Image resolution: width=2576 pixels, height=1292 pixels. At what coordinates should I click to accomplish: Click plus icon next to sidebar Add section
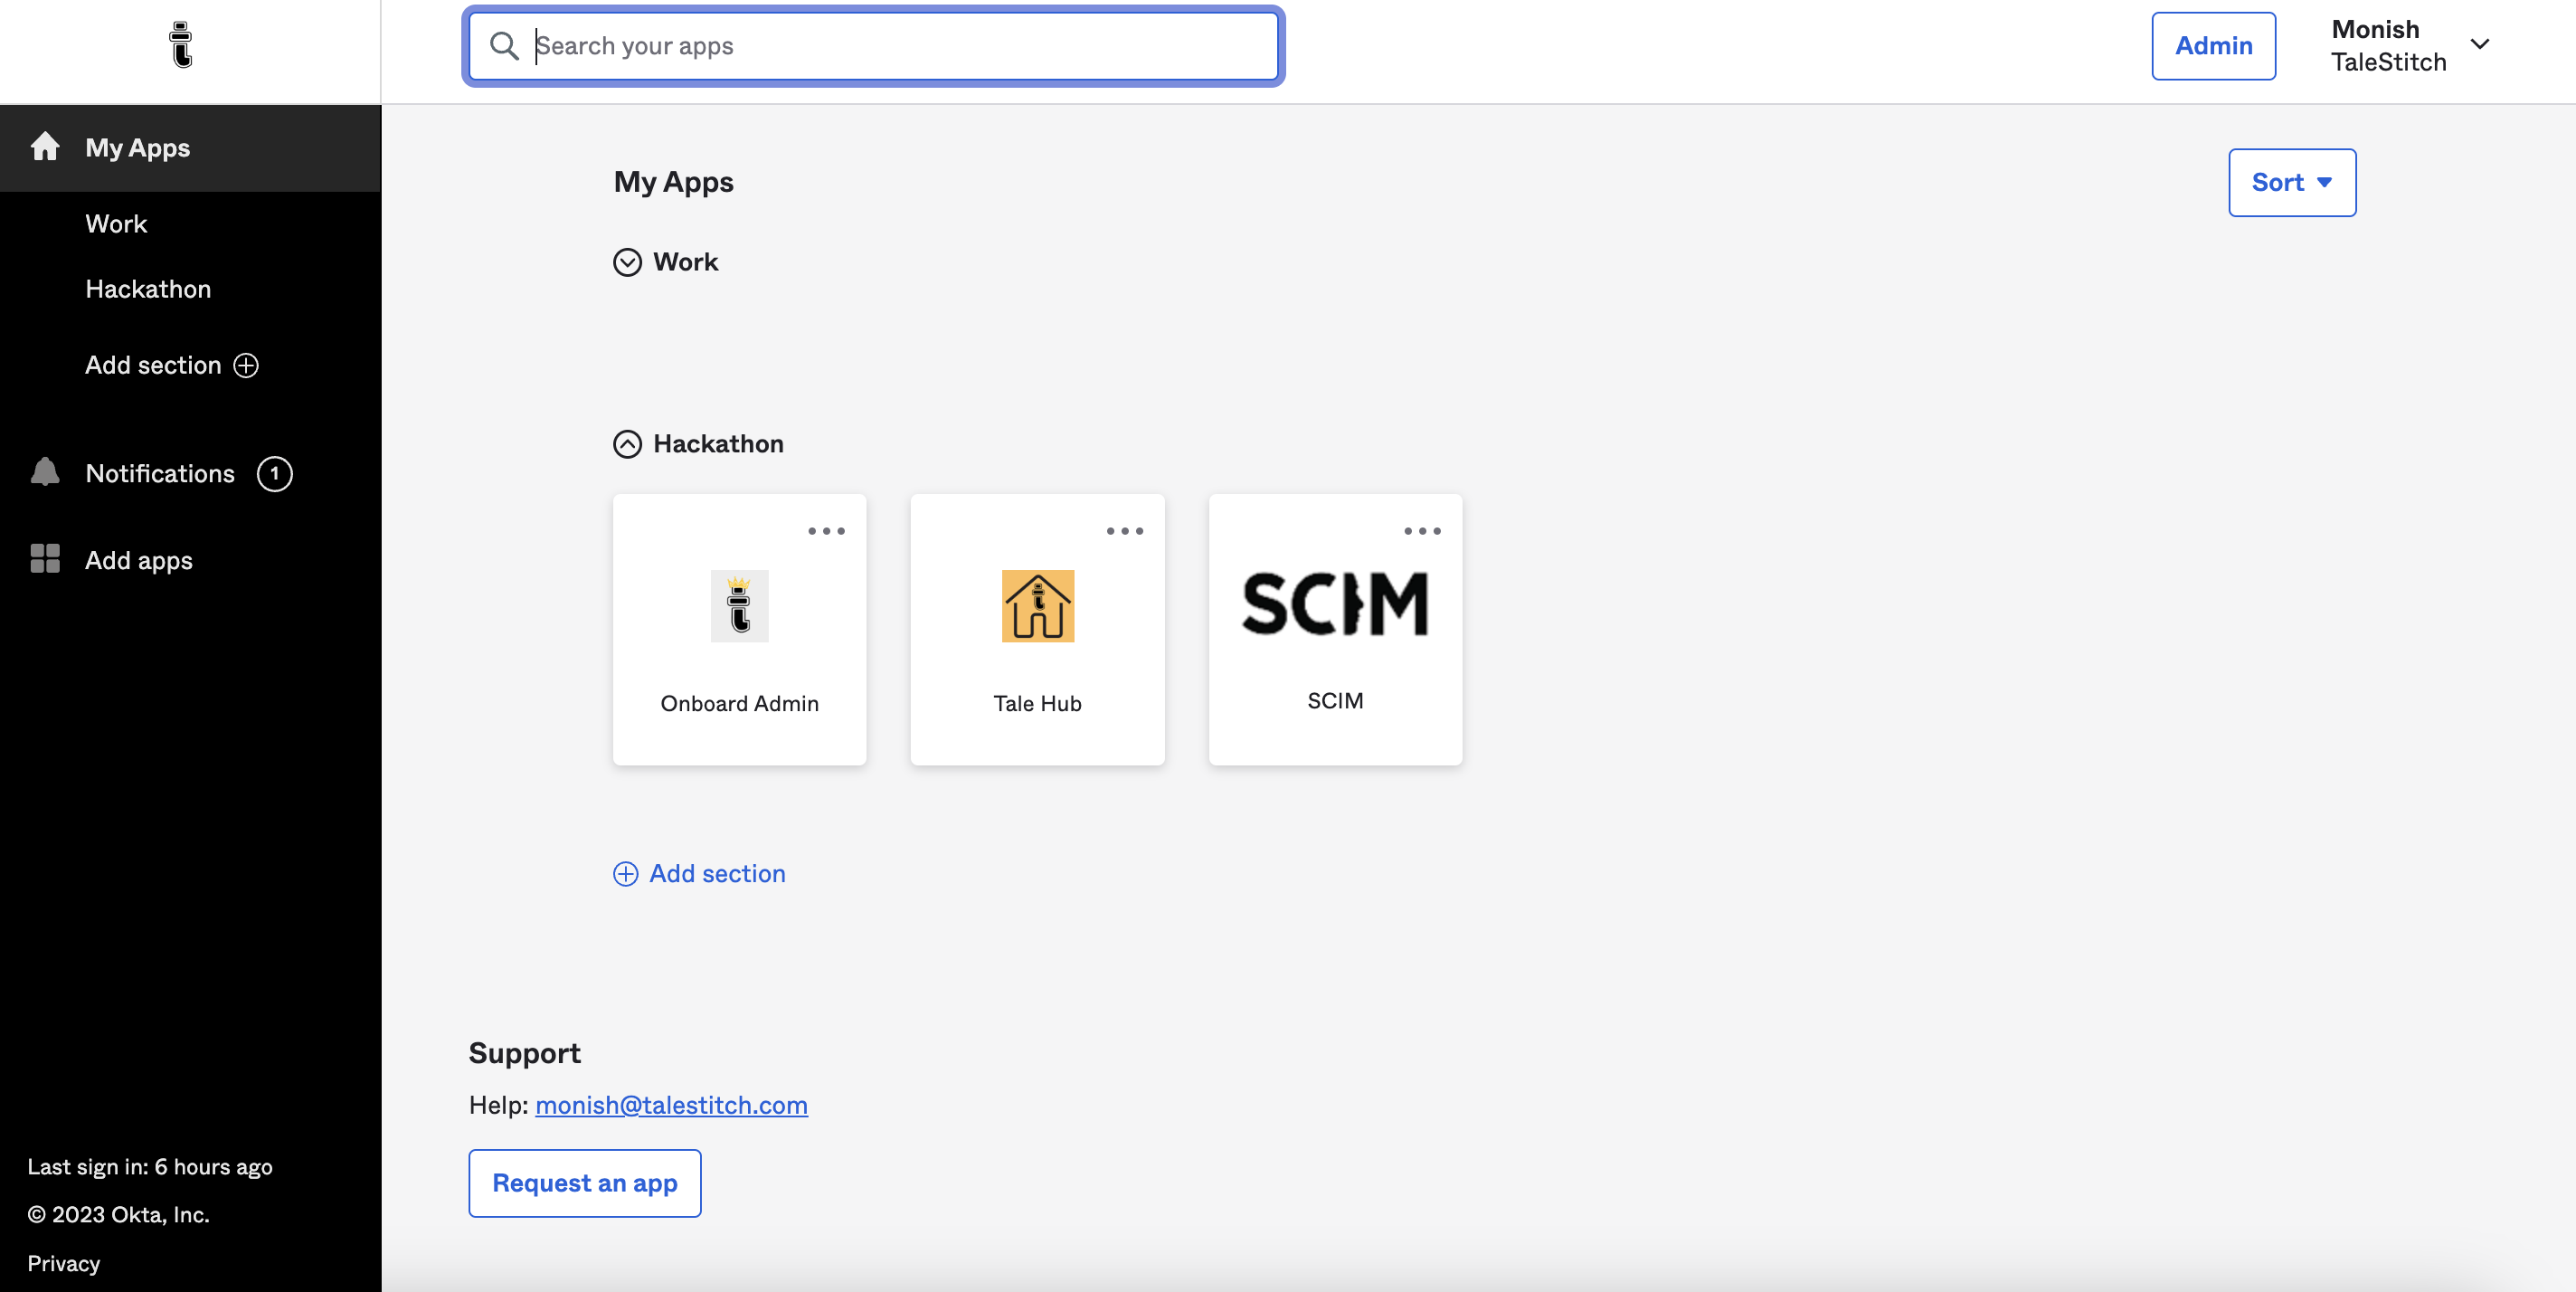tap(246, 365)
